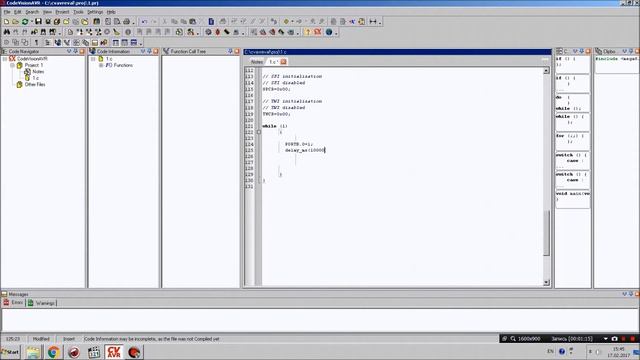
Task: Expand the Functions node
Action: pyautogui.click(x=101, y=65)
